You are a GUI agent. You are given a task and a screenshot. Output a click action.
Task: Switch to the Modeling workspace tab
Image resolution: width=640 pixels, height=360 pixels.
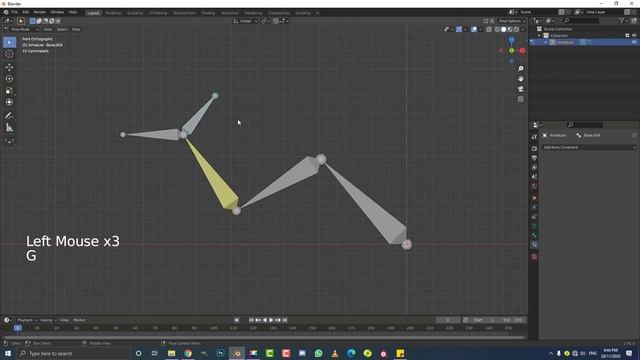click(113, 13)
